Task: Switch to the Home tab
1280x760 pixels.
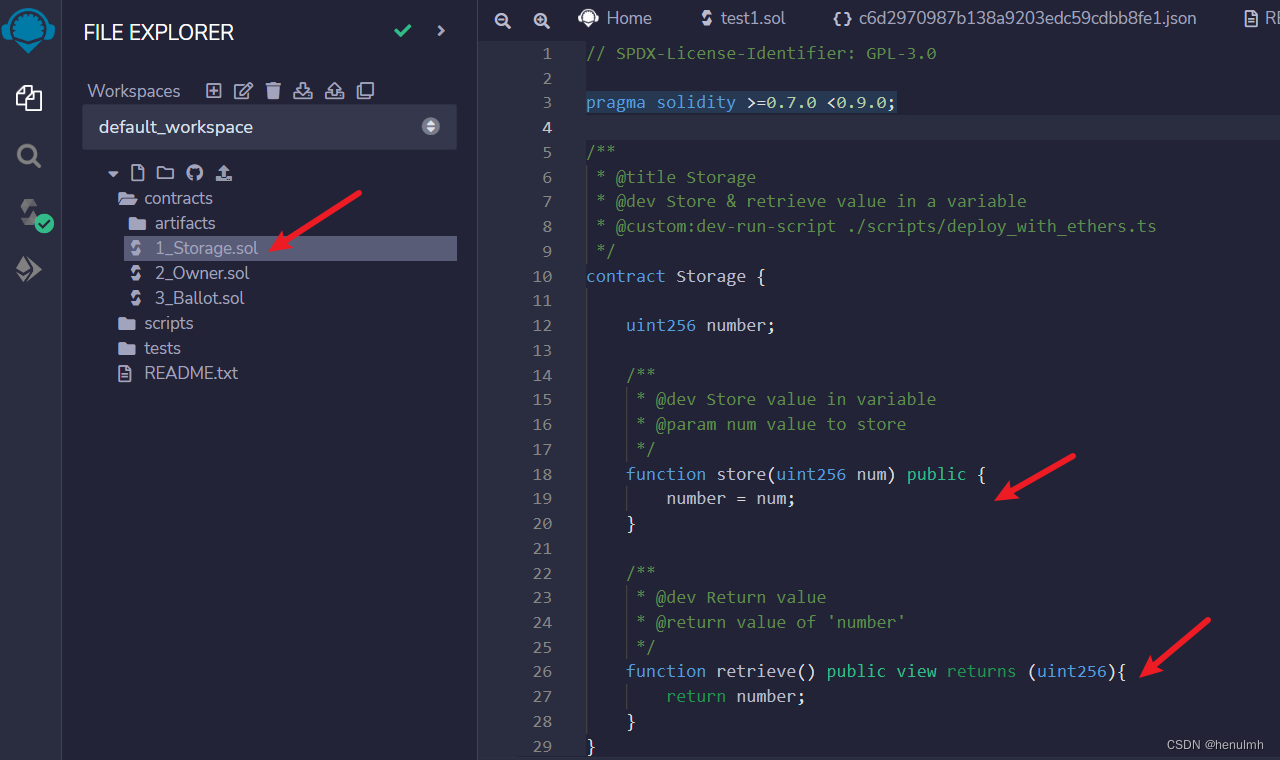Action: coord(616,18)
